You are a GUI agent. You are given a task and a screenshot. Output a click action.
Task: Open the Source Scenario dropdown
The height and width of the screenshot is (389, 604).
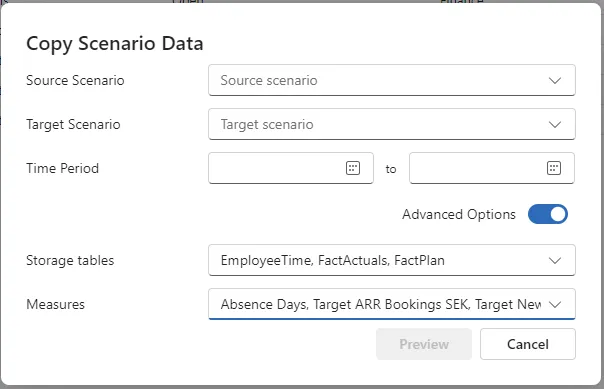click(392, 80)
